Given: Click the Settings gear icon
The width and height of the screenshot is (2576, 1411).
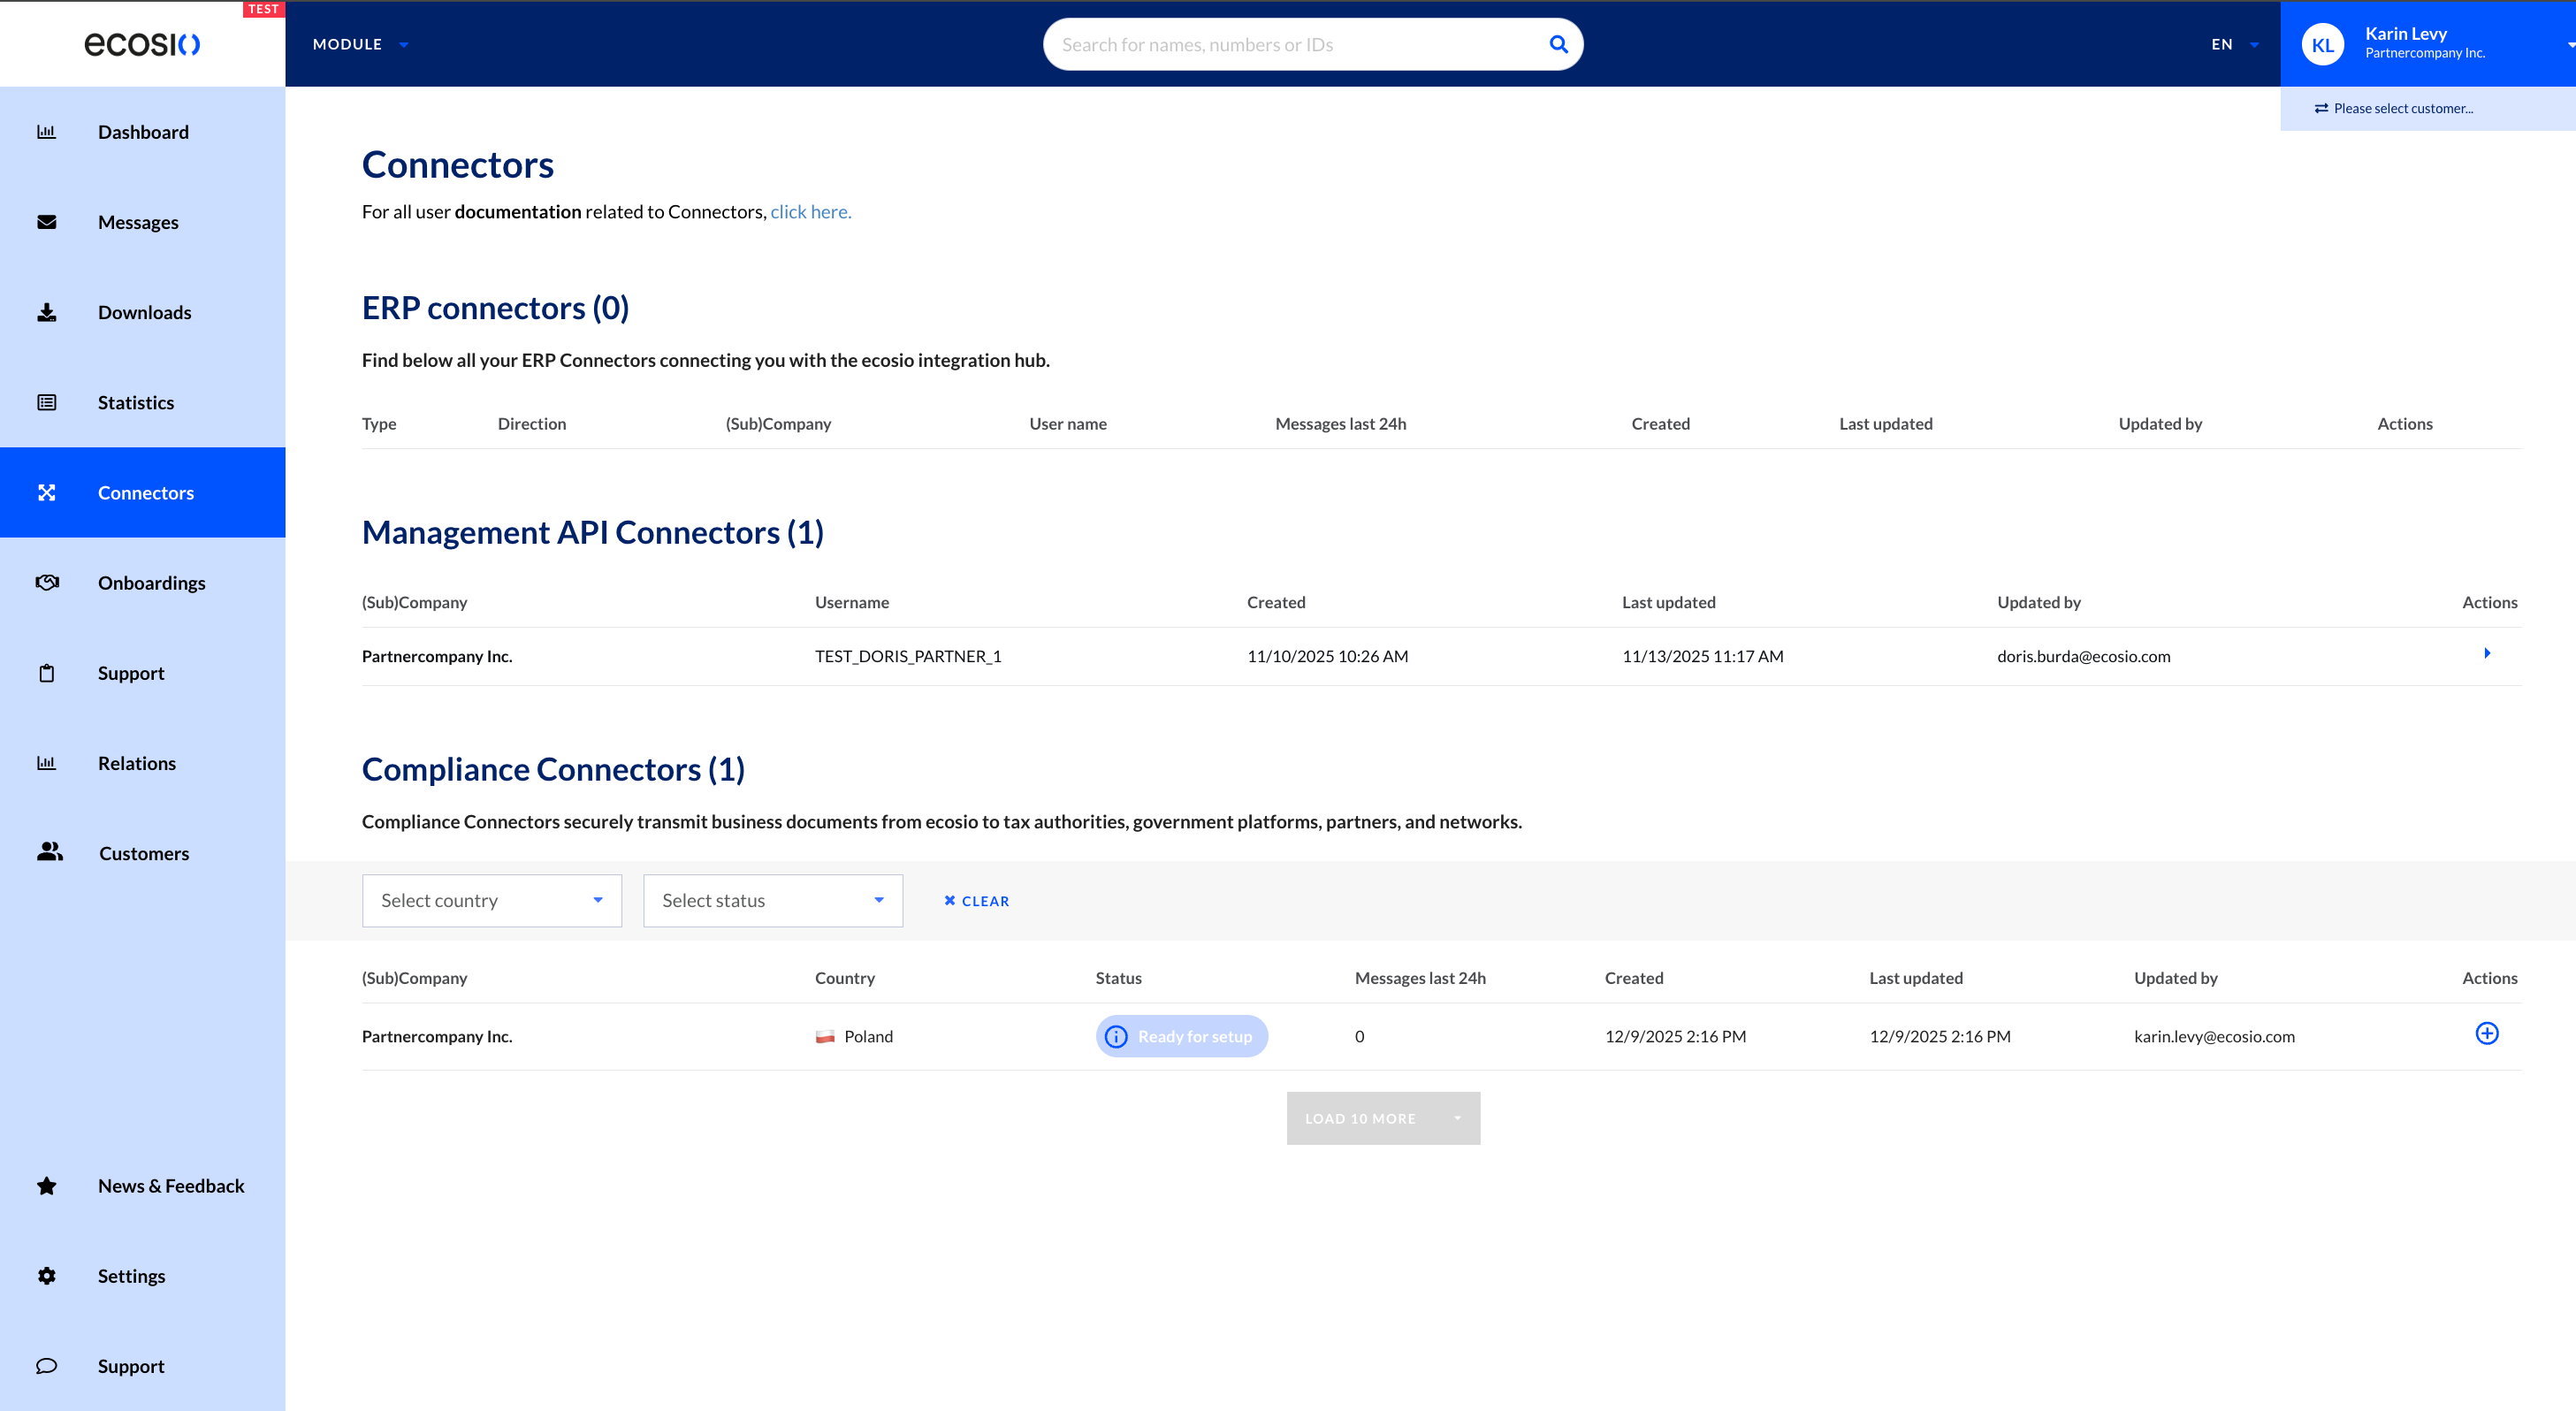Looking at the screenshot, I should 47,1276.
